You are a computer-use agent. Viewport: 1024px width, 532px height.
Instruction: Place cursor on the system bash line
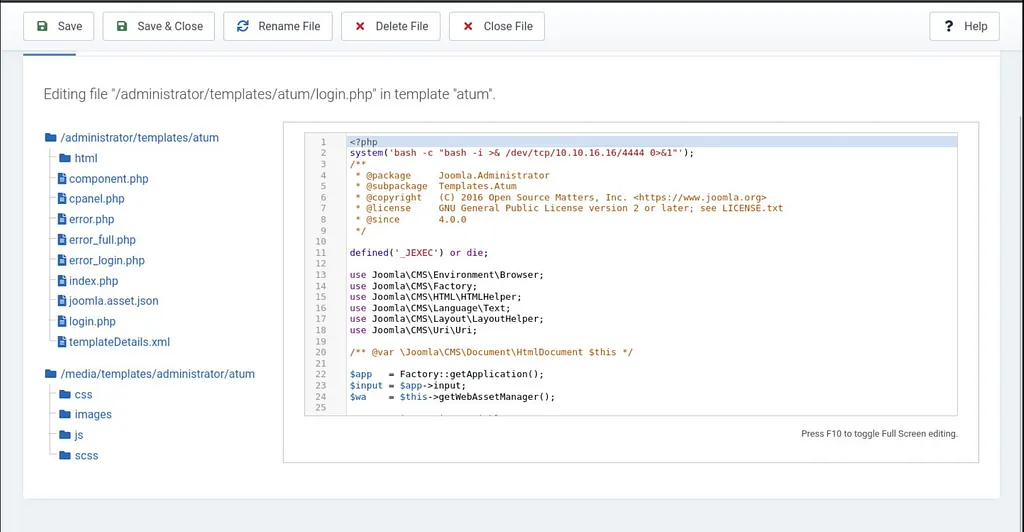(522, 153)
